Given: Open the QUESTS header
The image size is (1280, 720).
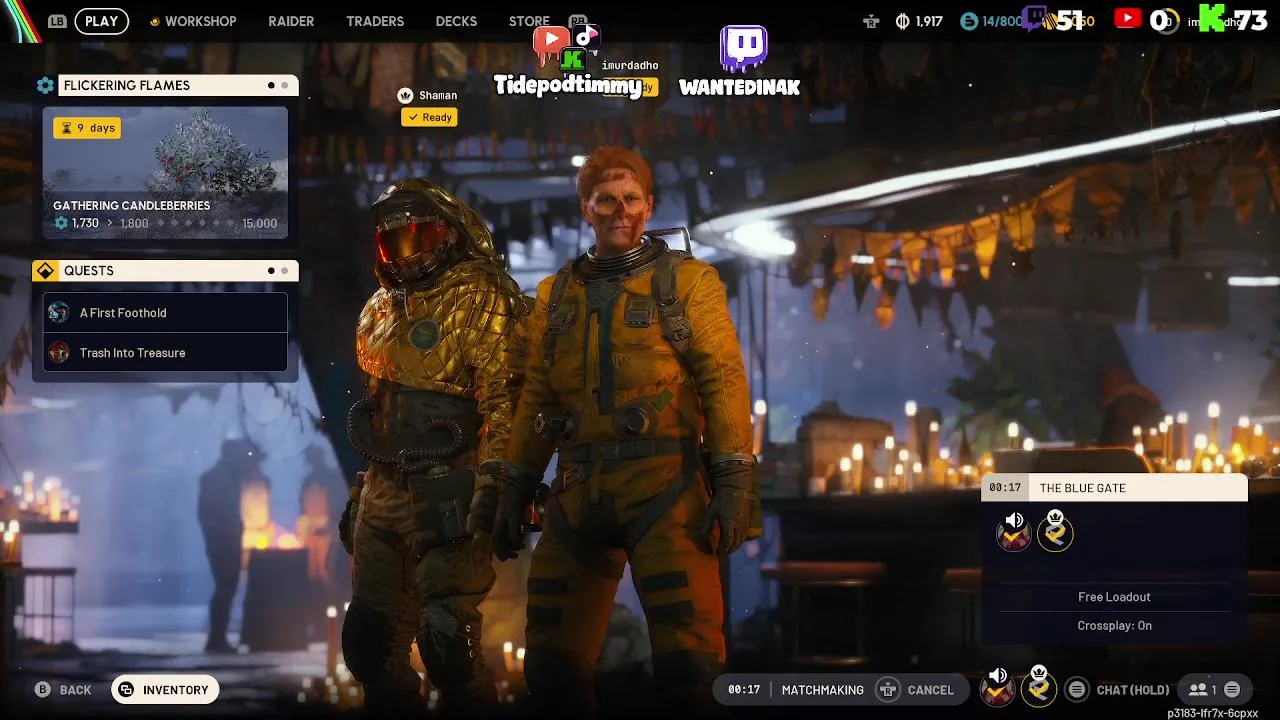Looking at the screenshot, I should (178, 271).
